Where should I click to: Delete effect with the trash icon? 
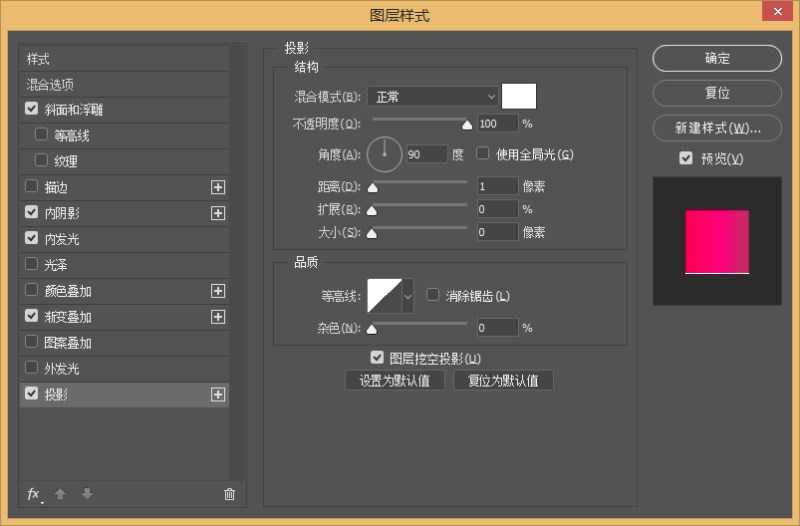[230, 494]
